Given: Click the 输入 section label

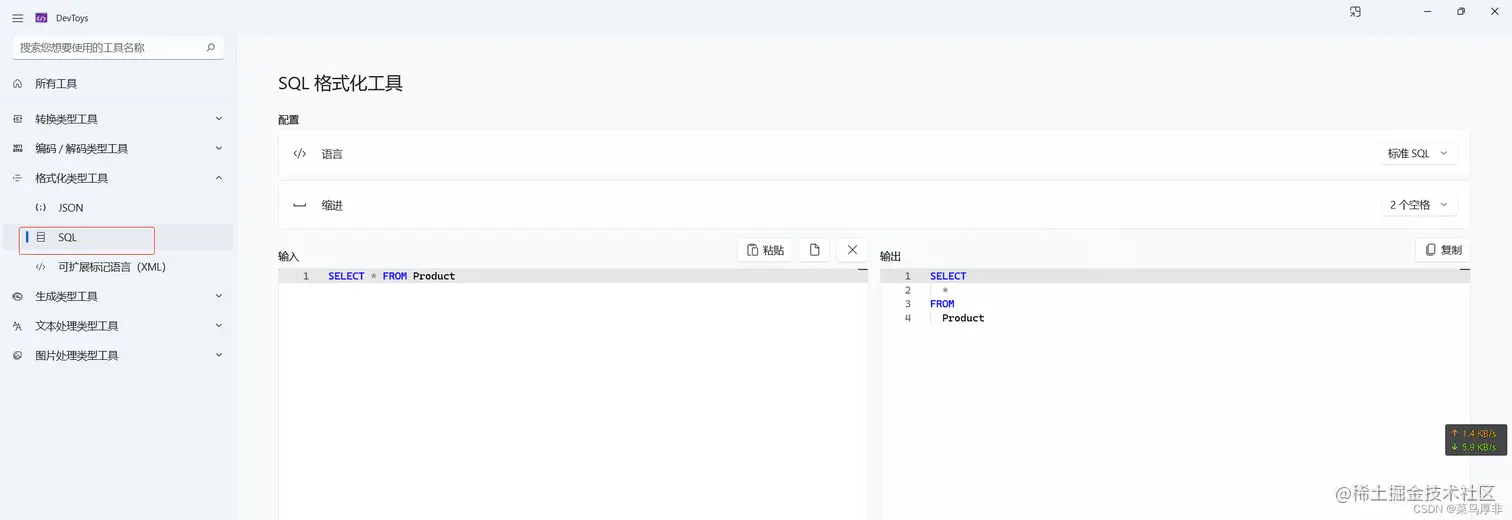Looking at the screenshot, I should 288,257.
